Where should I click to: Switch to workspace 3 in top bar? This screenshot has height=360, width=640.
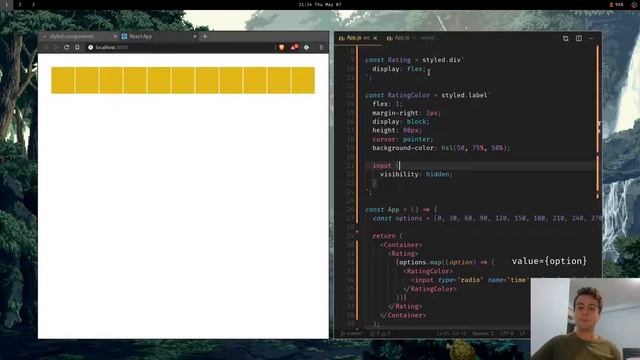point(33,4)
